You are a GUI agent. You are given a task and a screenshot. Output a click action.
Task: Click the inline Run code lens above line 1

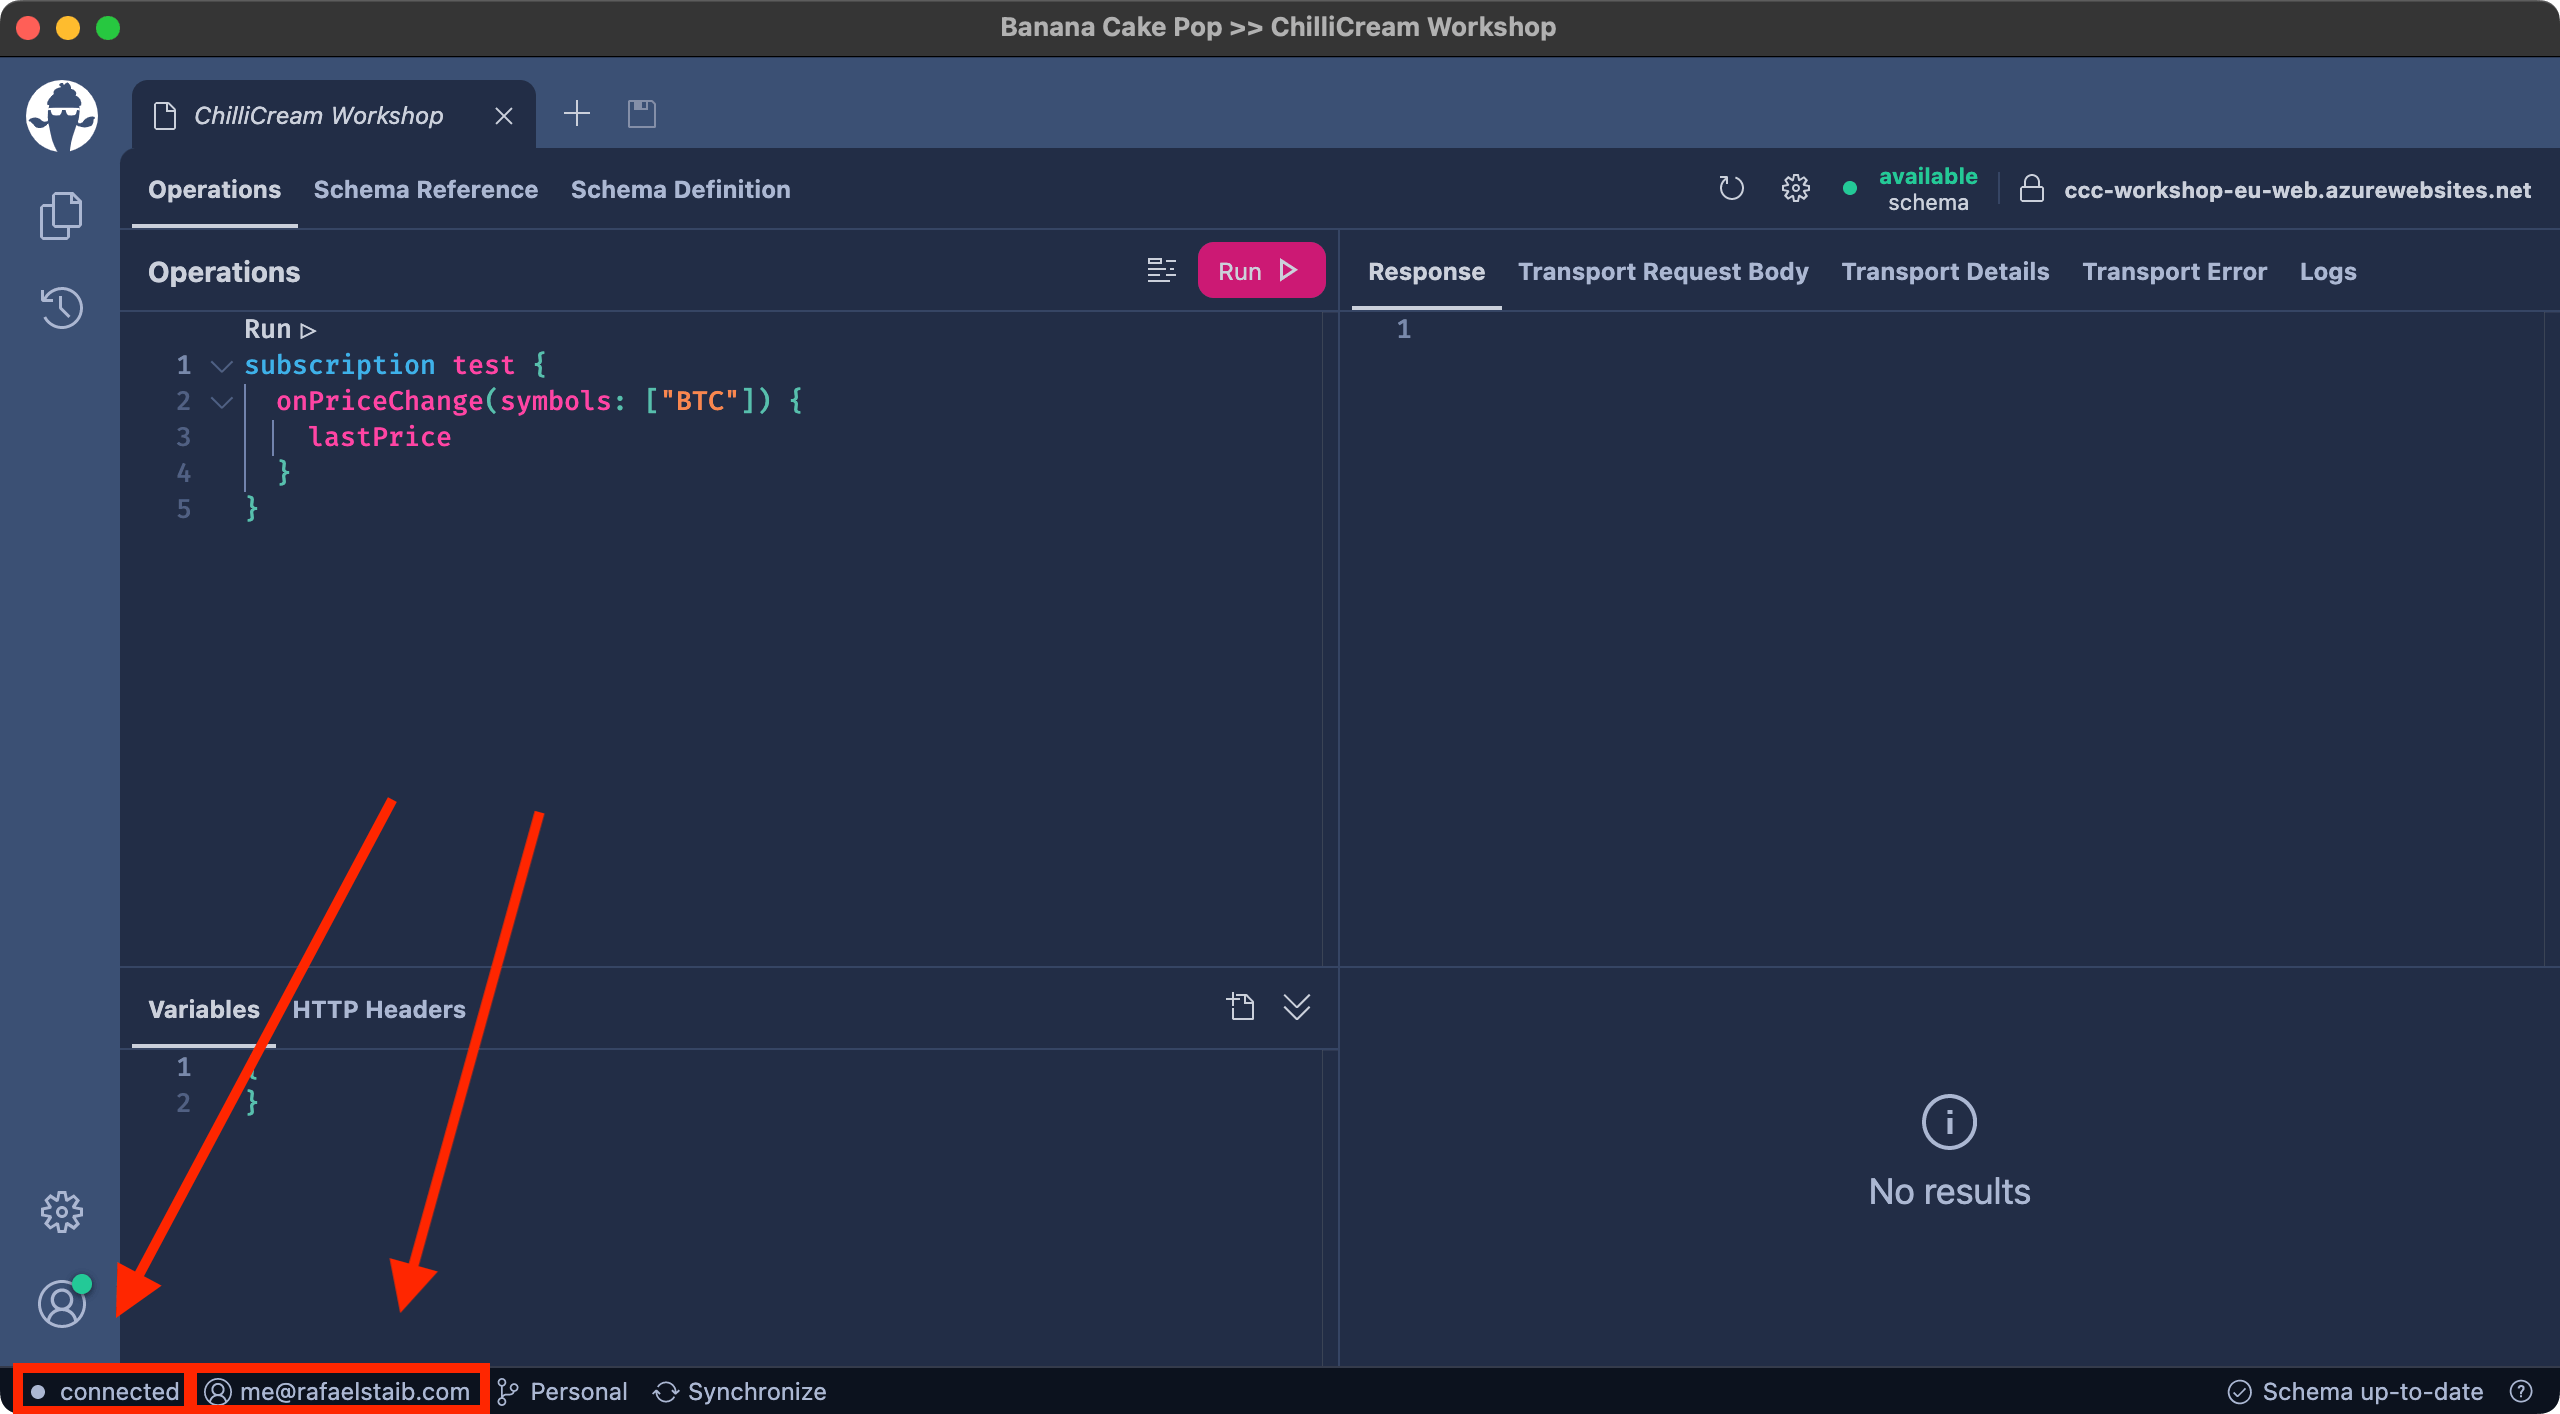point(280,329)
